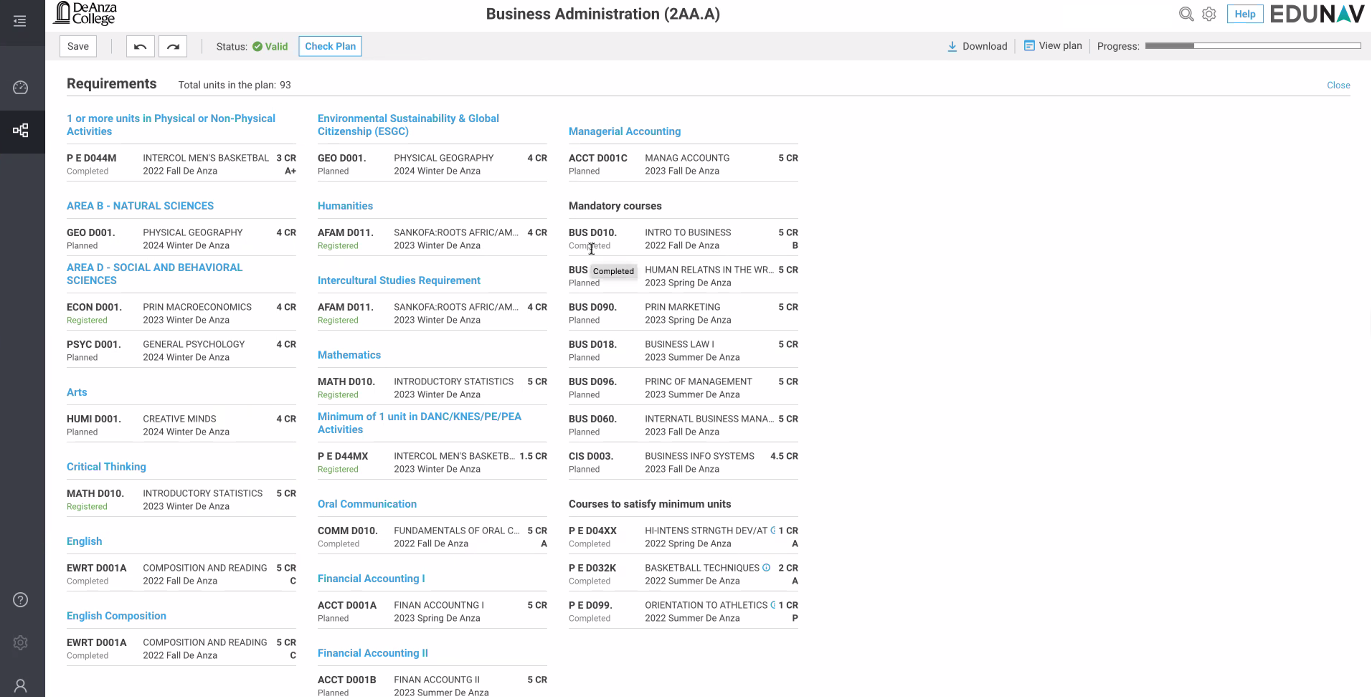The height and width of the screenshot is (697, 1371).
Task: Open the Financial Accounting I requirement link
Action: pos(371,579)
